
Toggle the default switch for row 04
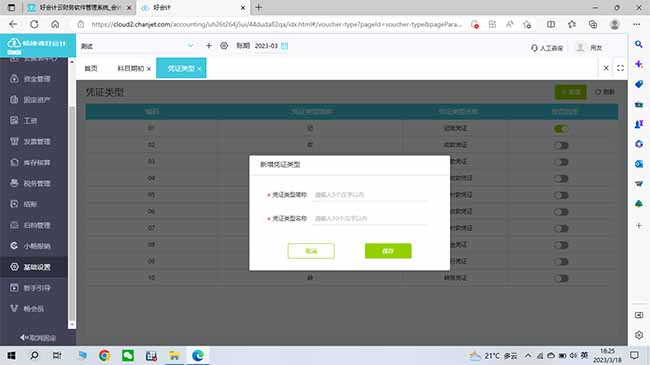pos(561,178)
